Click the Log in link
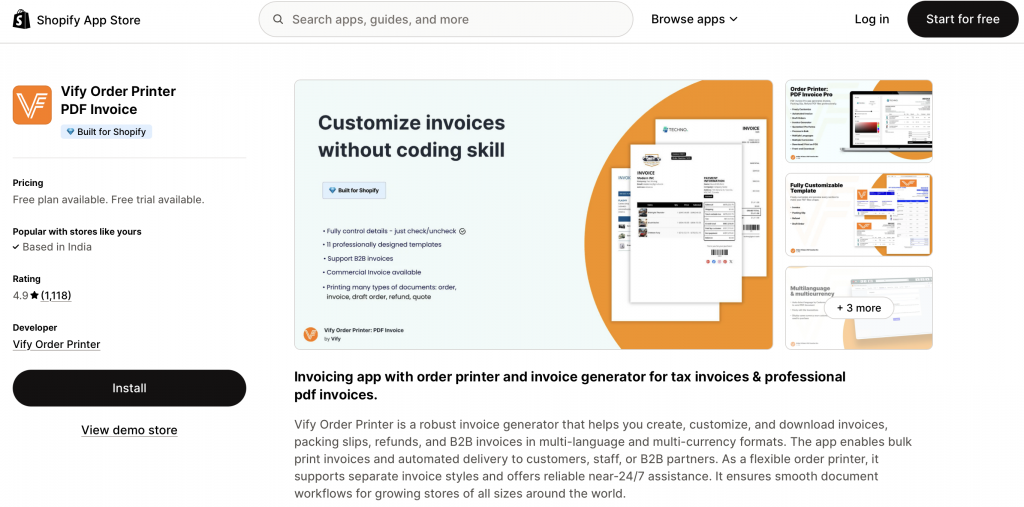 872,19
